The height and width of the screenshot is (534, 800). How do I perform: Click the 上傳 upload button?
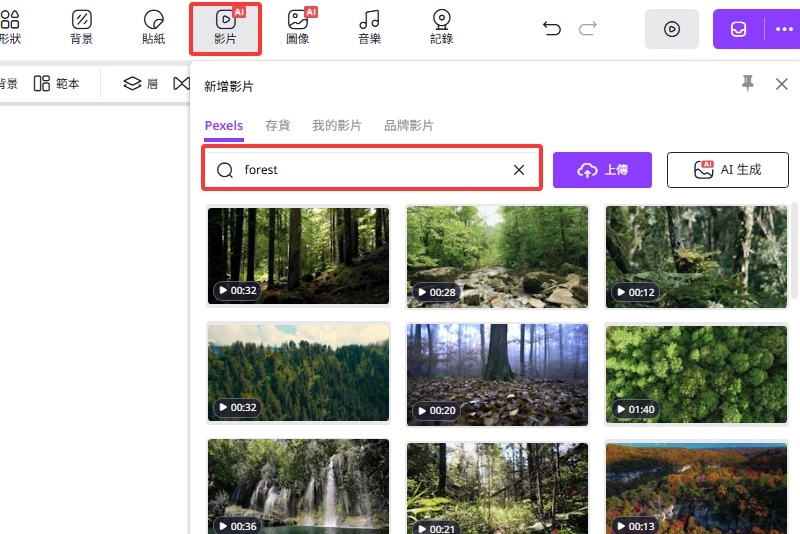(x=602, y=170)
